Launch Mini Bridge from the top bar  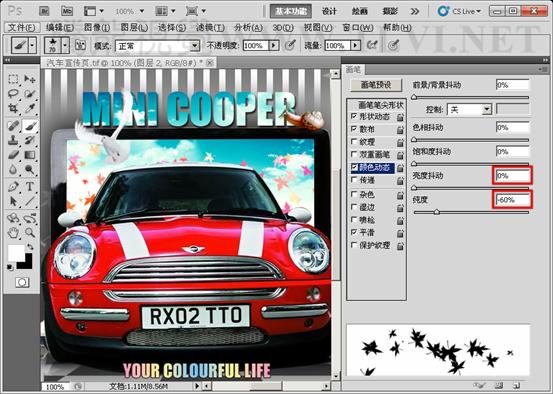click(x=67, y=11)
